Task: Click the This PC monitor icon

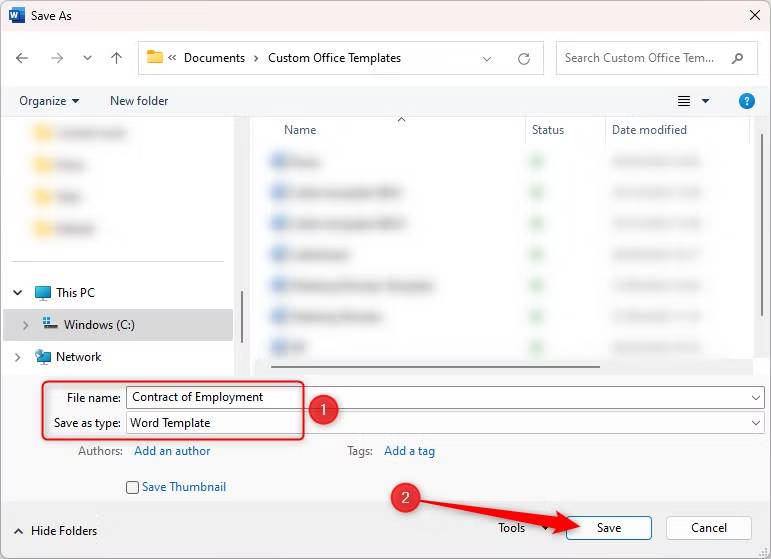Action: click(x=43, y=293)
